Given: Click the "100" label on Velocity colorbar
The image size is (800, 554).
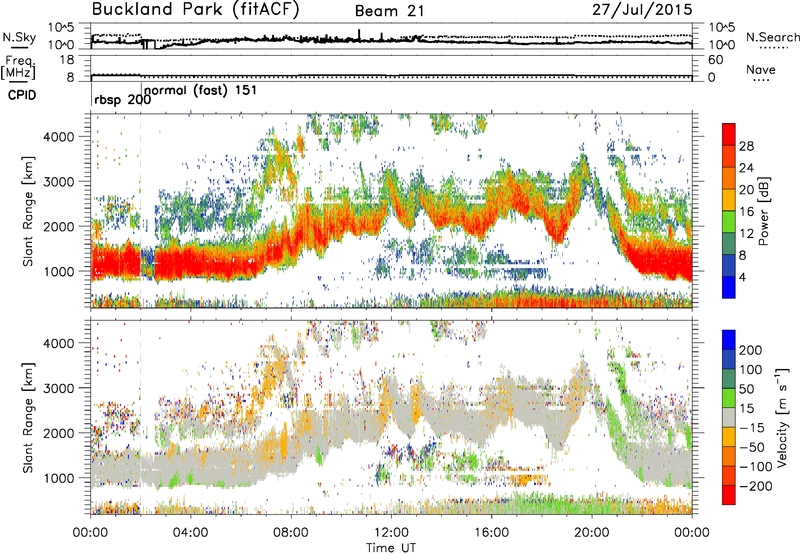Looking at the screenshot, I should click(x=751, y=370).
